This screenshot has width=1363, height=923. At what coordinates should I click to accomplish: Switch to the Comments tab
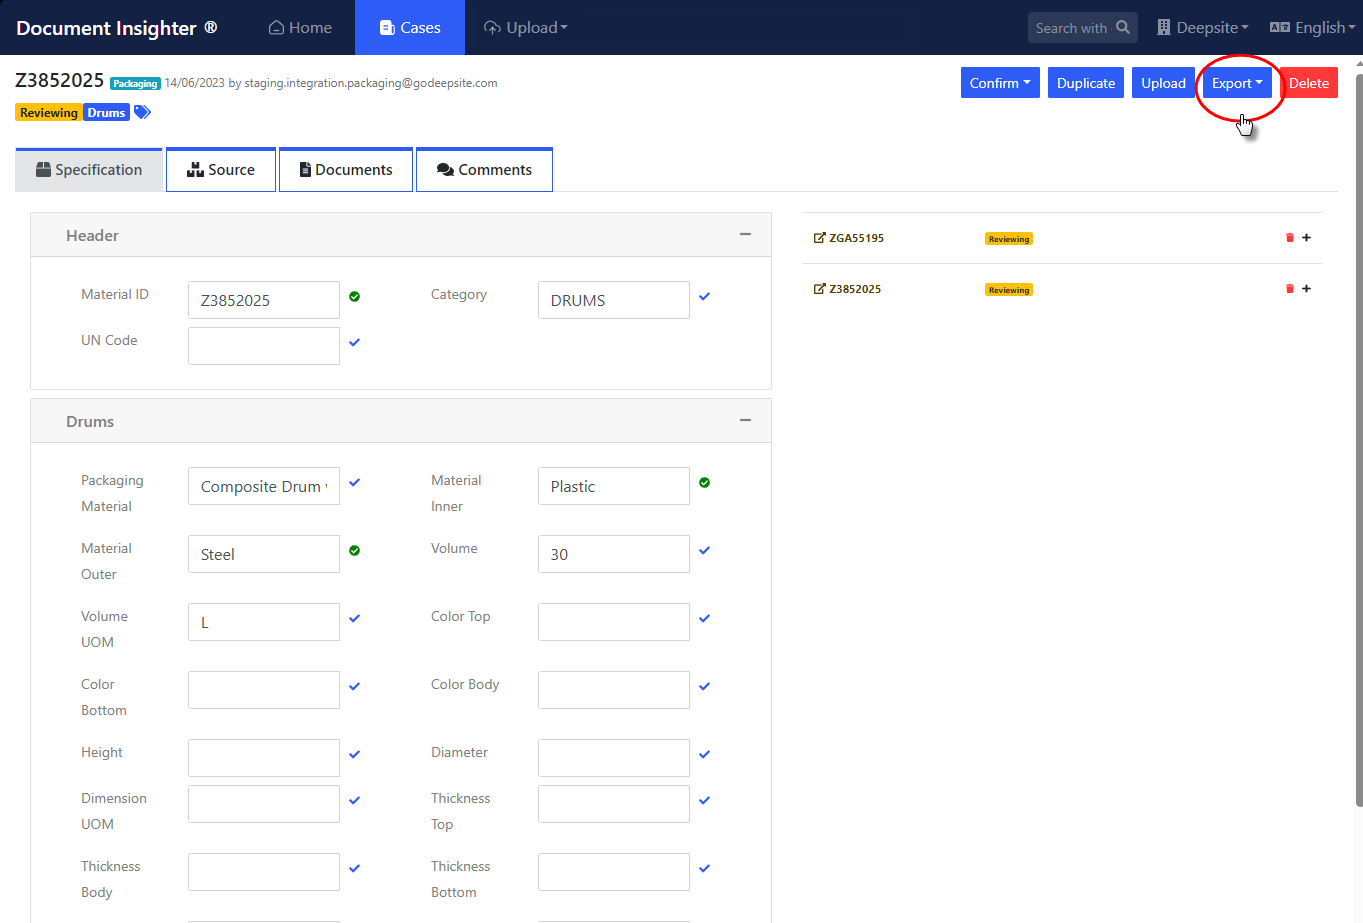(484, 170)
